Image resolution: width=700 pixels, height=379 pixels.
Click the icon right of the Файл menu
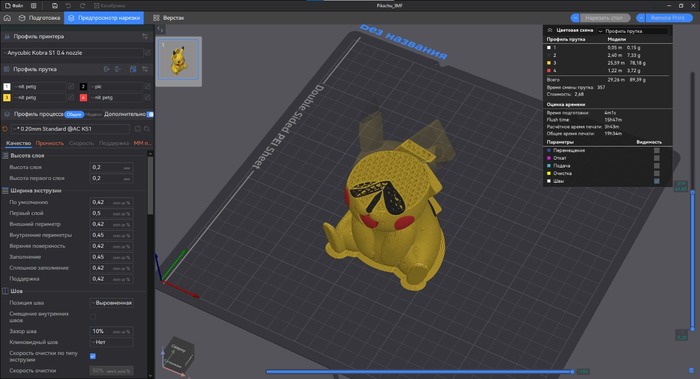click(x=33, y=6)
